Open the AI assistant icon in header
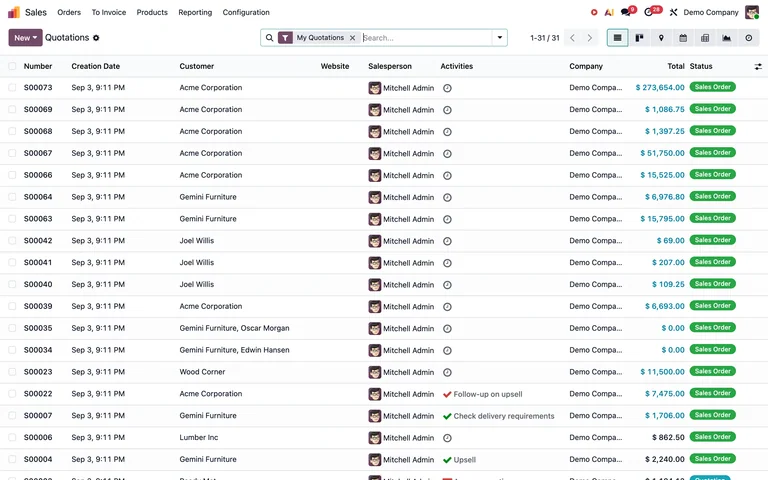This screenshot has height=480, width=768. [x=609, y=12]
